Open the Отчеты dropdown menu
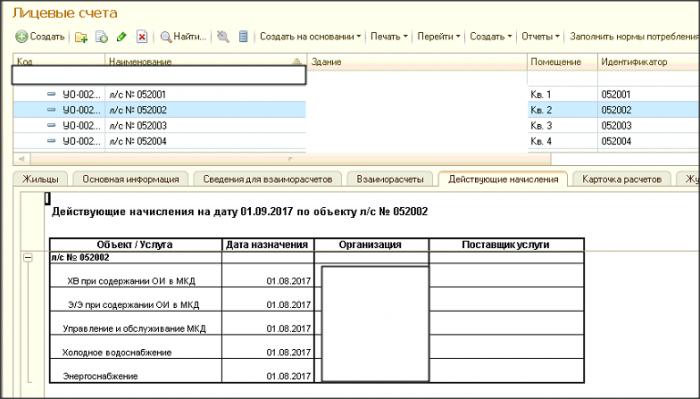 pyautogui.click(x=540, y=37)
